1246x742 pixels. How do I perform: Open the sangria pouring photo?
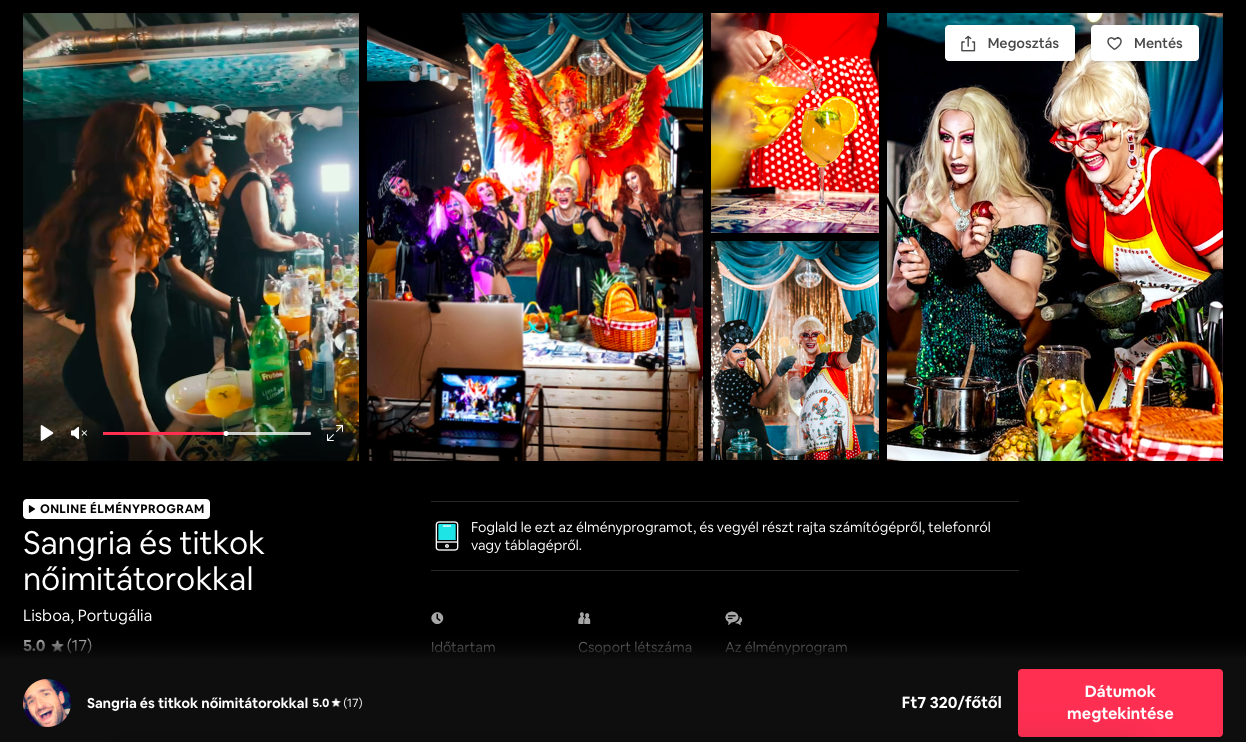point(794,123)
